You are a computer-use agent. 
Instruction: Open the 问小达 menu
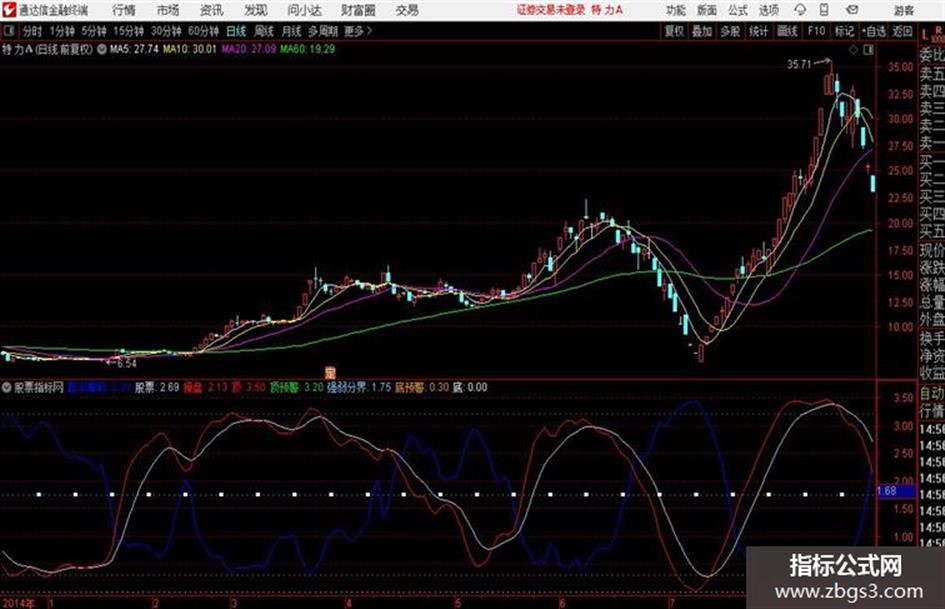304,10
